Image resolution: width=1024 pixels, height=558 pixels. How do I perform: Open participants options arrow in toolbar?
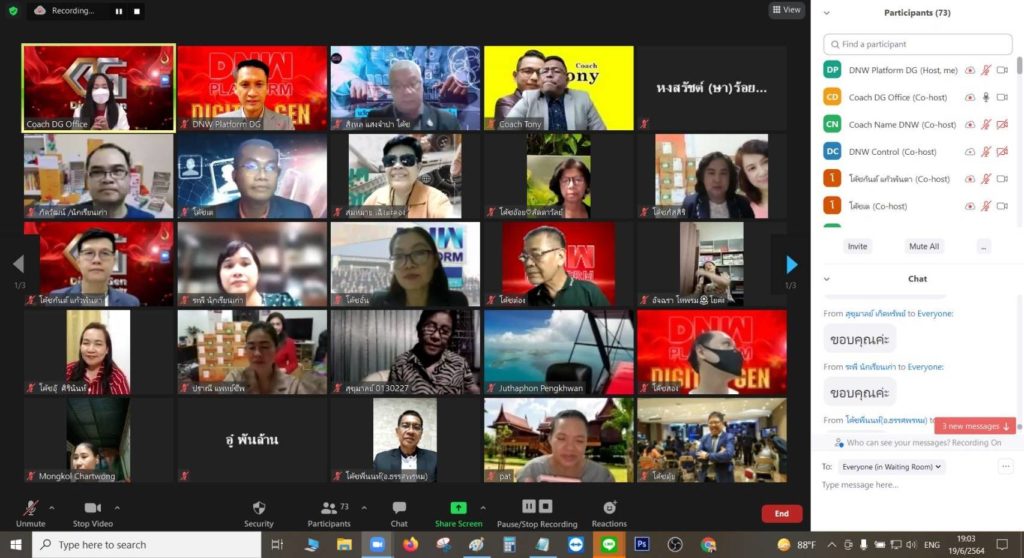pos(364,508)
